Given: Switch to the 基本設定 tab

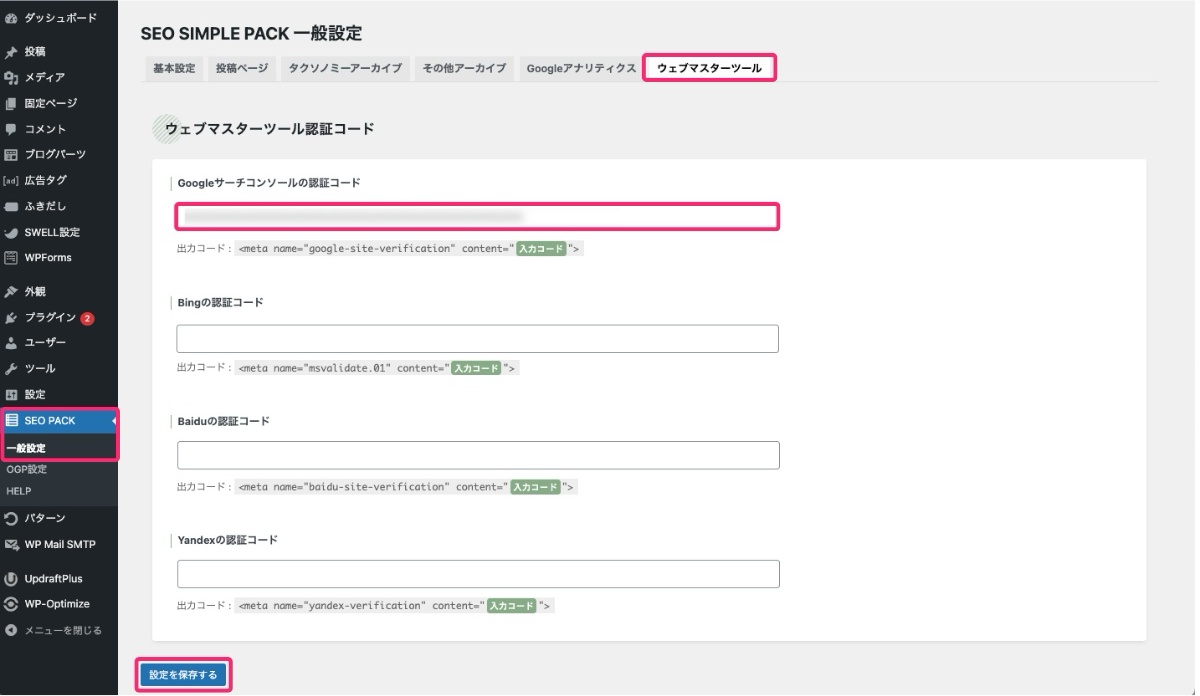Looking at the screenshot, I should (172, 68).
